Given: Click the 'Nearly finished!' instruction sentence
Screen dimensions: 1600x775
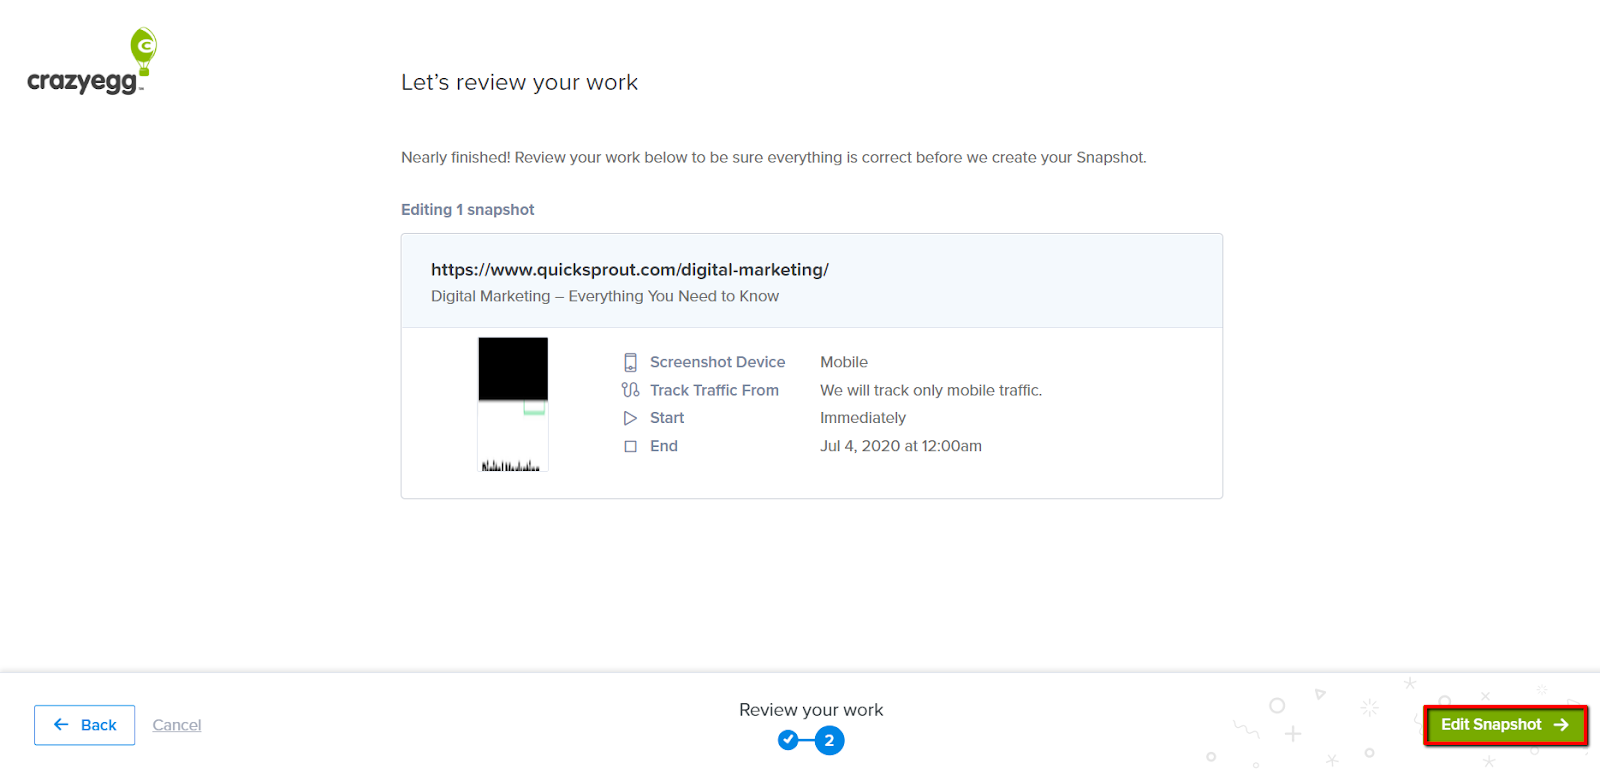Looking at the screenshot, I should pyautogui.click(x=774, y=158).
